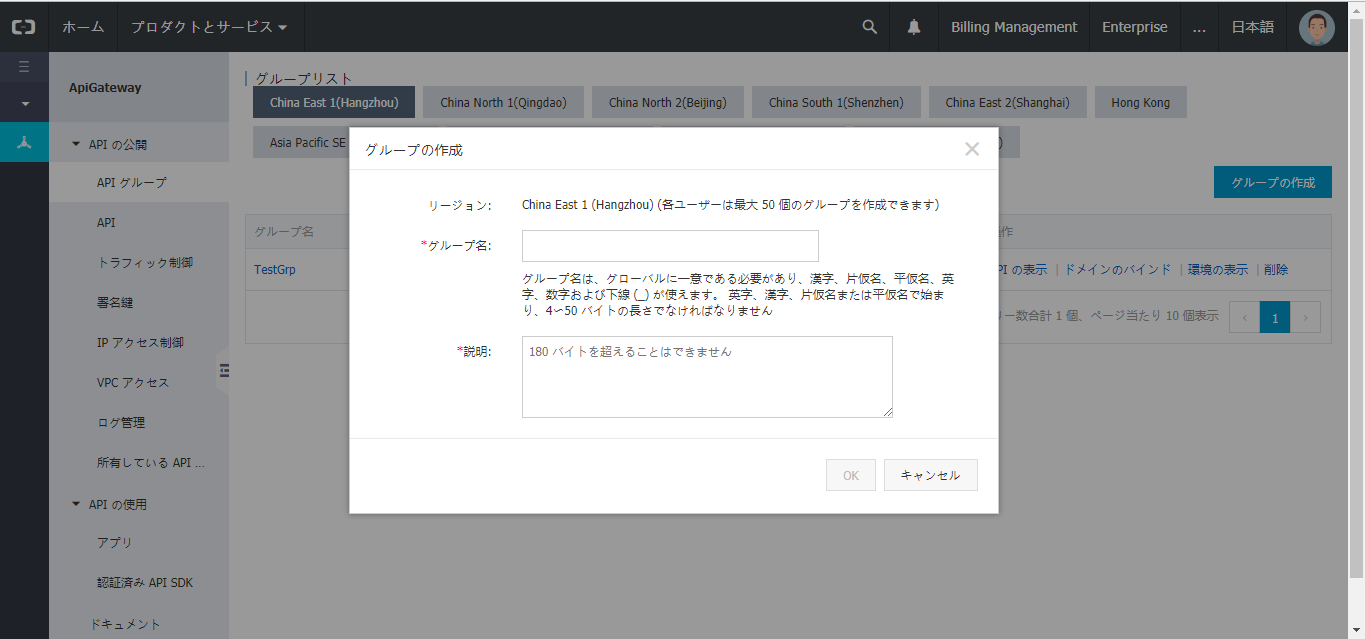Select Hong Kong region tab
The width and height of the screenshot is (1365, 639).
click(x=1140, y=103)
